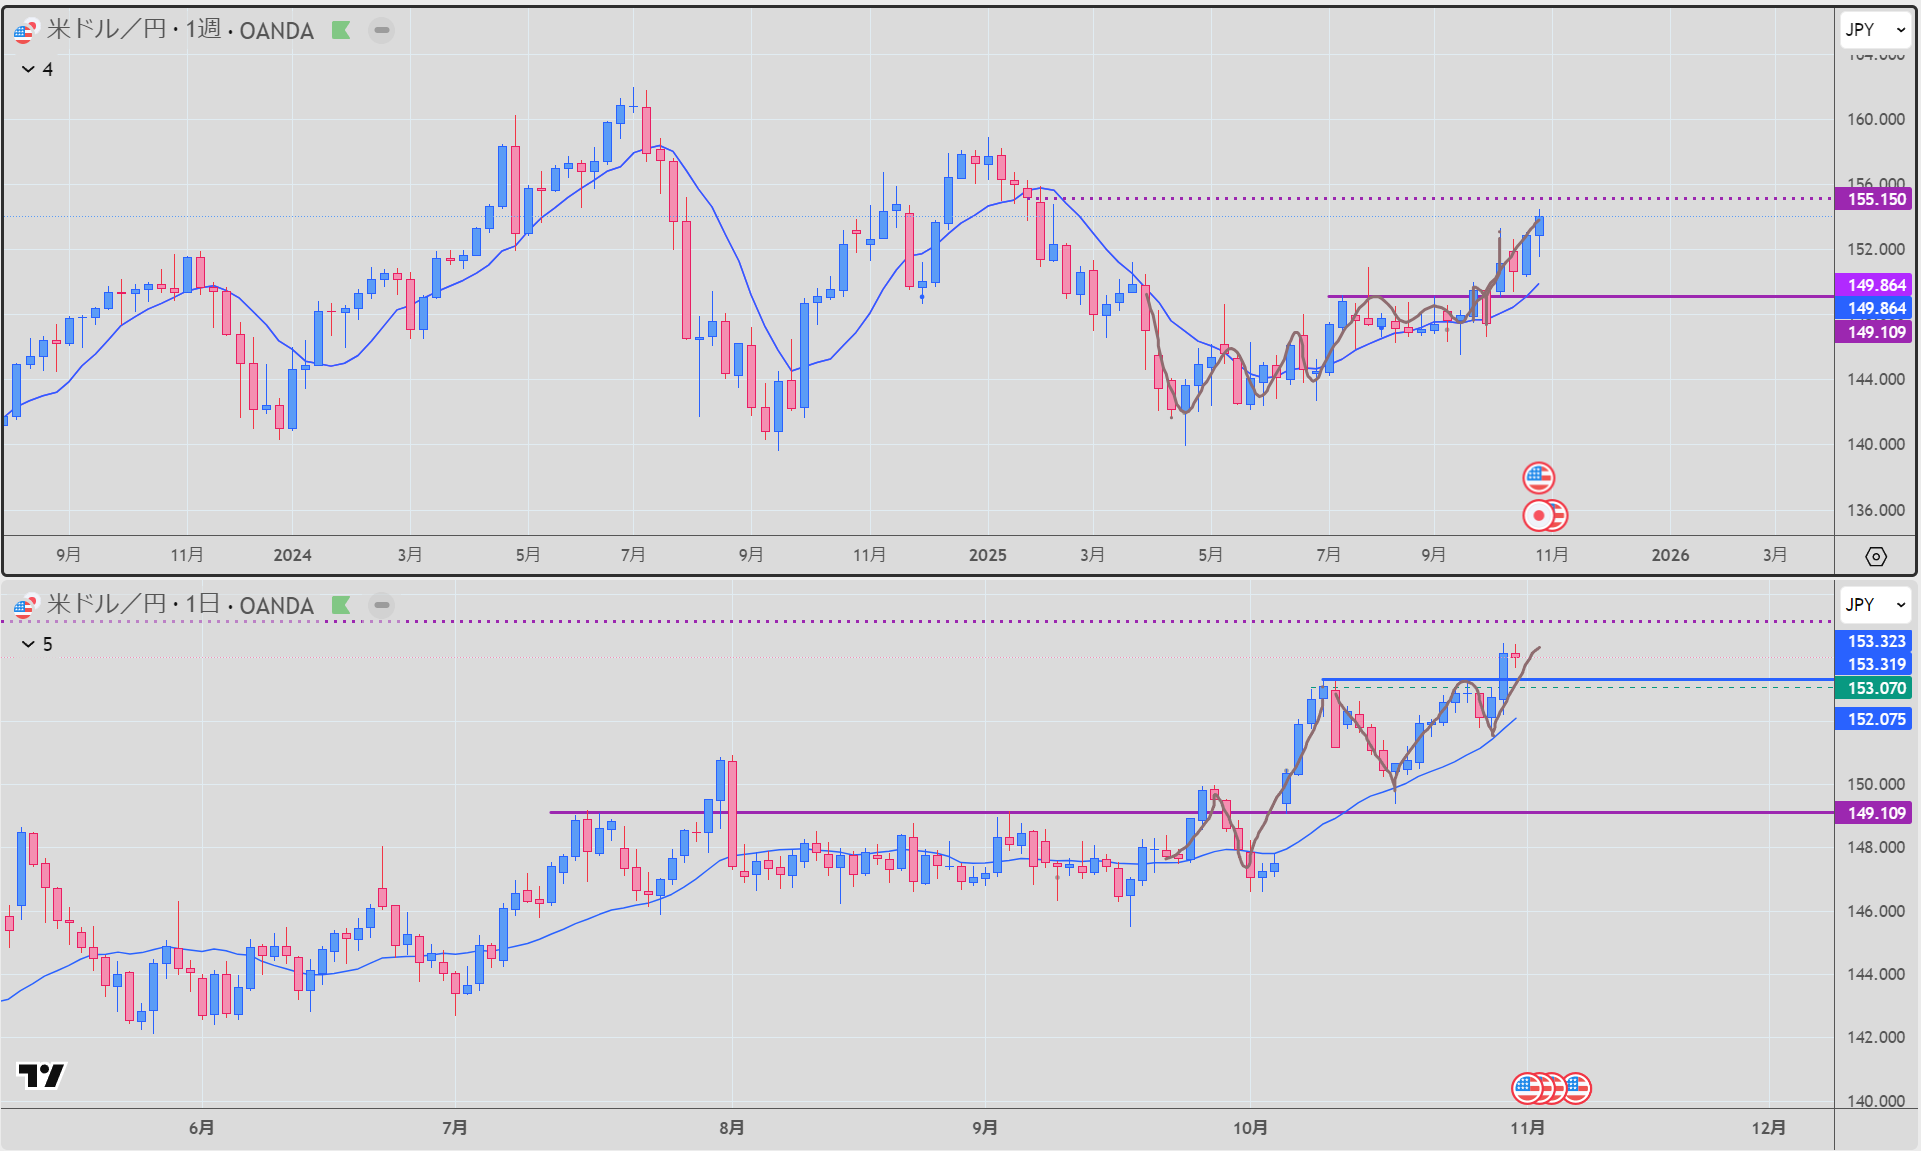Select the 155.150 price label
The width and height of the screenshot is (1921, 1151).
(1875, 199)
